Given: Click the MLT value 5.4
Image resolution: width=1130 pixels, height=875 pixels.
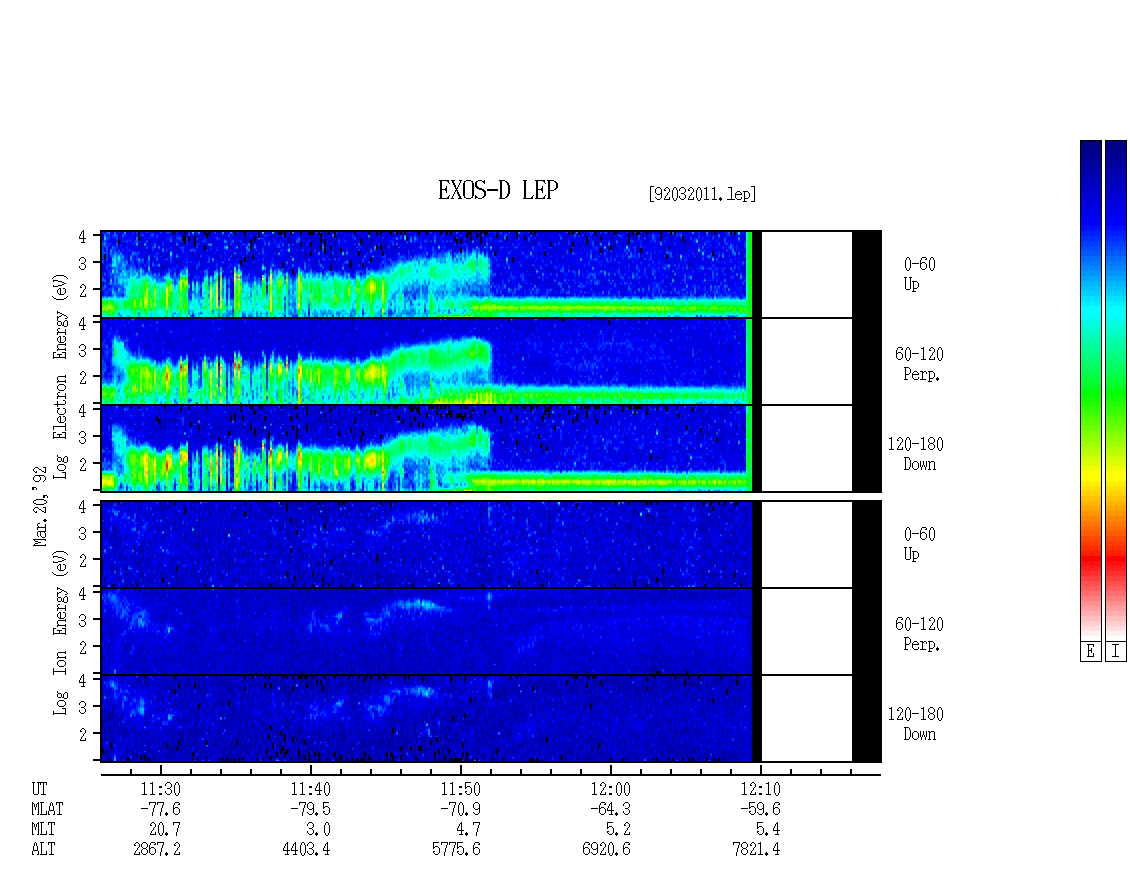Looking at the screenshot, I should coord(768,830).
